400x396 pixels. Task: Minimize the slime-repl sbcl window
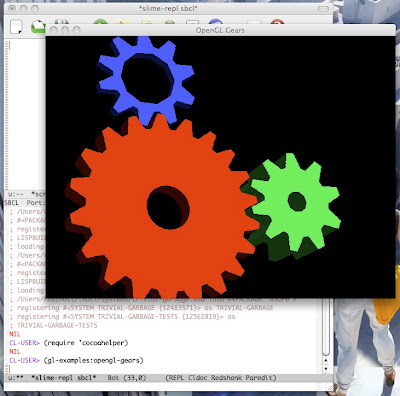pyautogui.click(x=23, y=9)
